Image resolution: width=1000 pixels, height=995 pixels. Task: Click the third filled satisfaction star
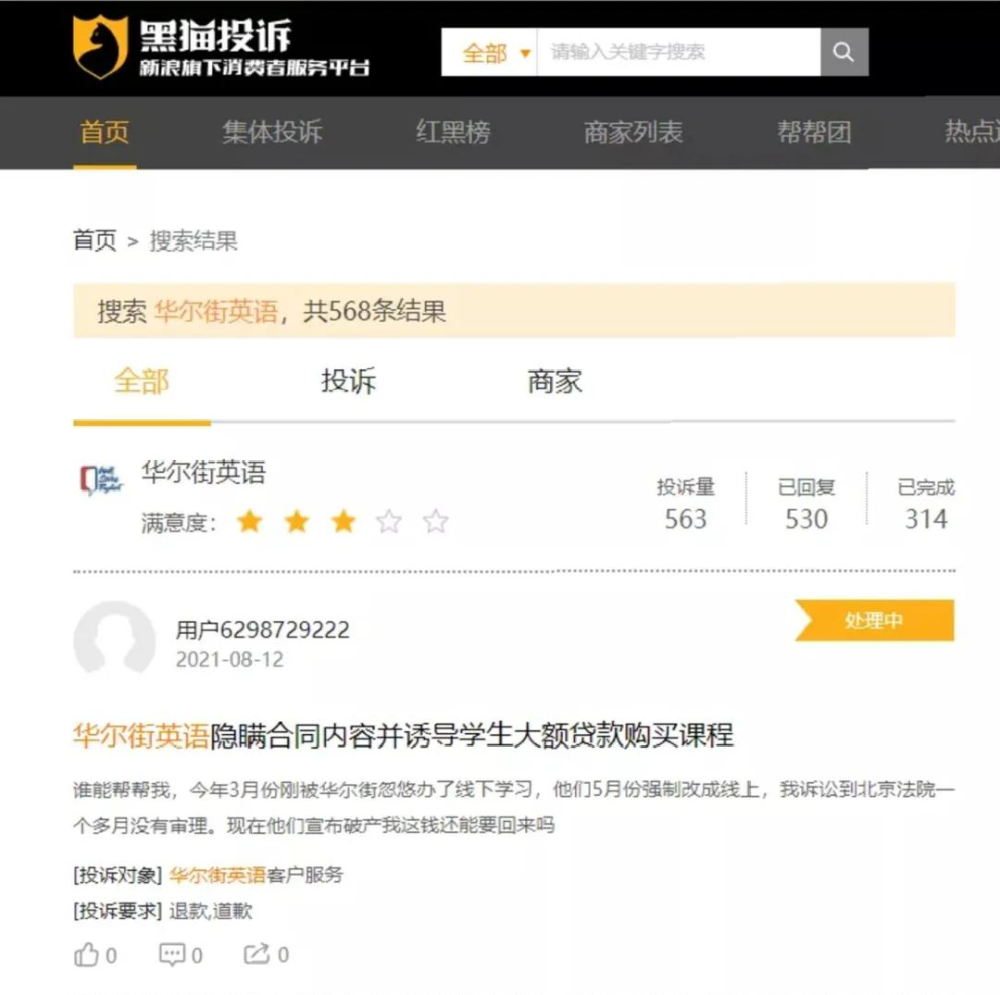pyautogui.click(x=343, y=522)
